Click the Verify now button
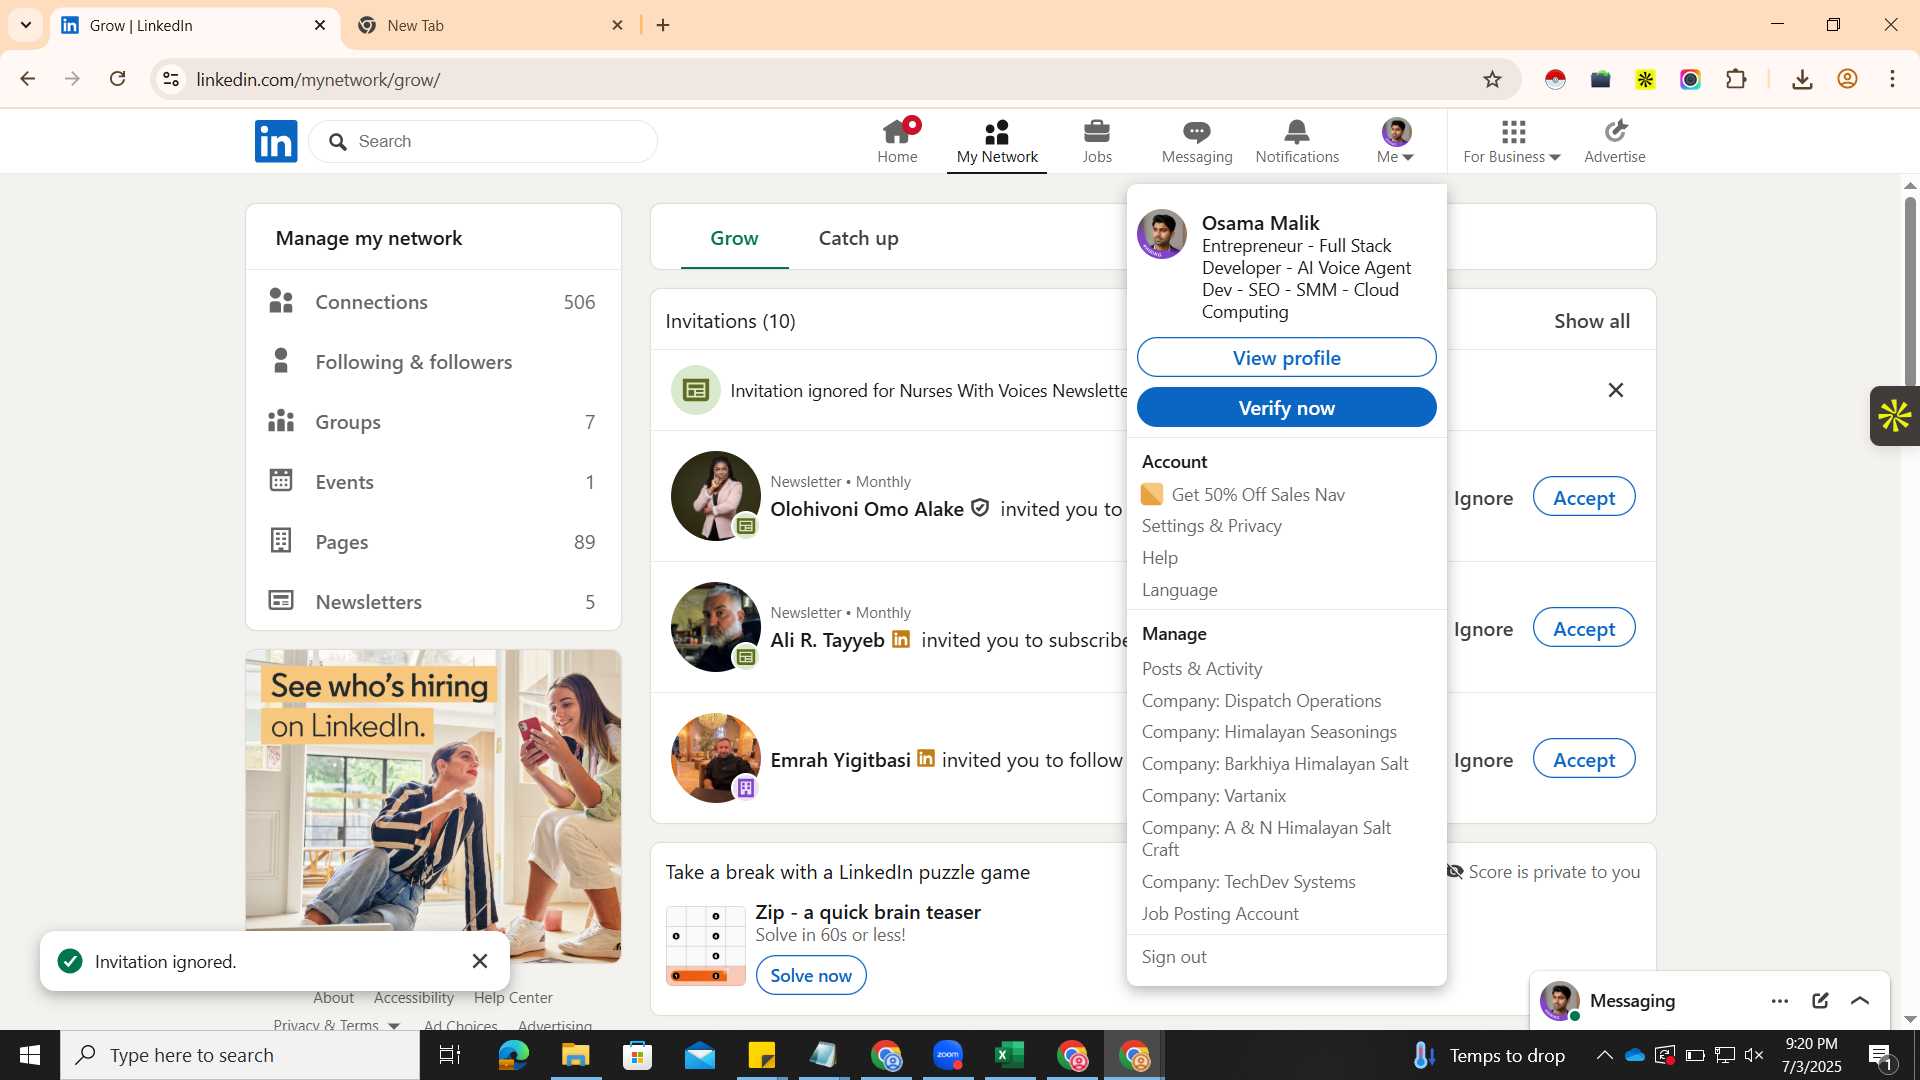Screen dimensions: 1920x1080 1286,407
